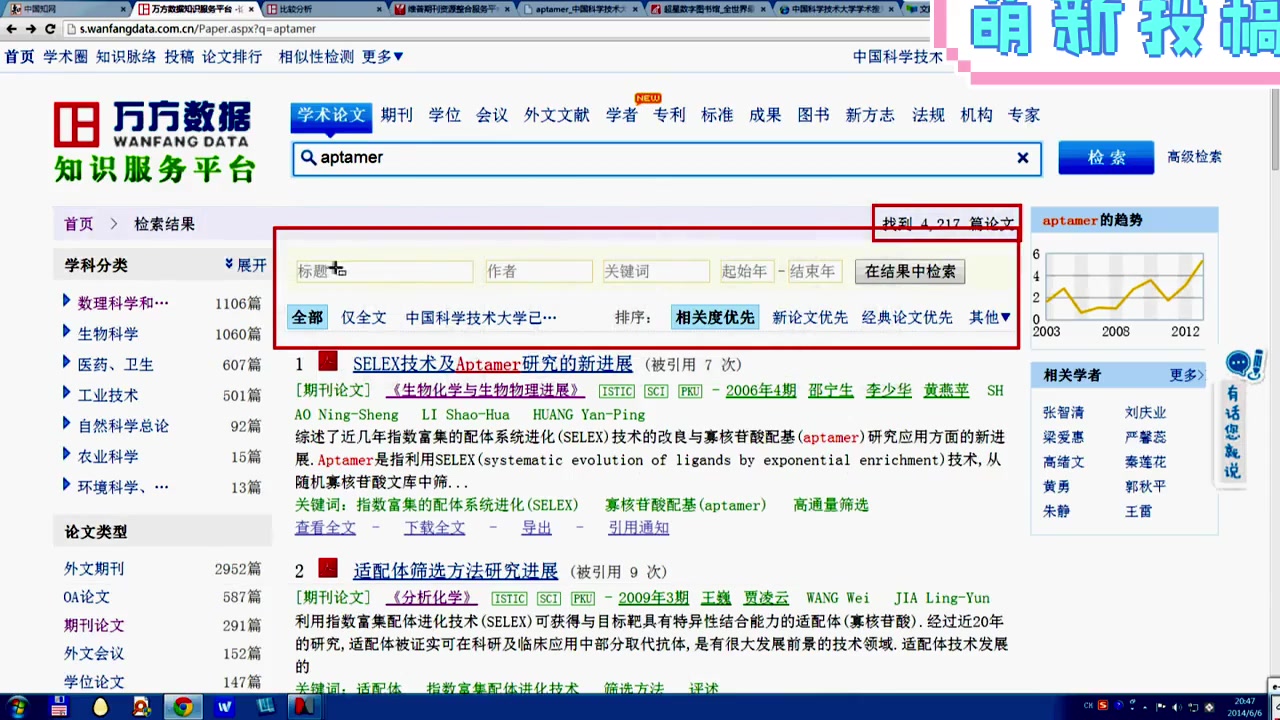Click the 检索 search button
Image resolution: width=1280 pixels, height=720 pixels.
(x=1106, y=157)
